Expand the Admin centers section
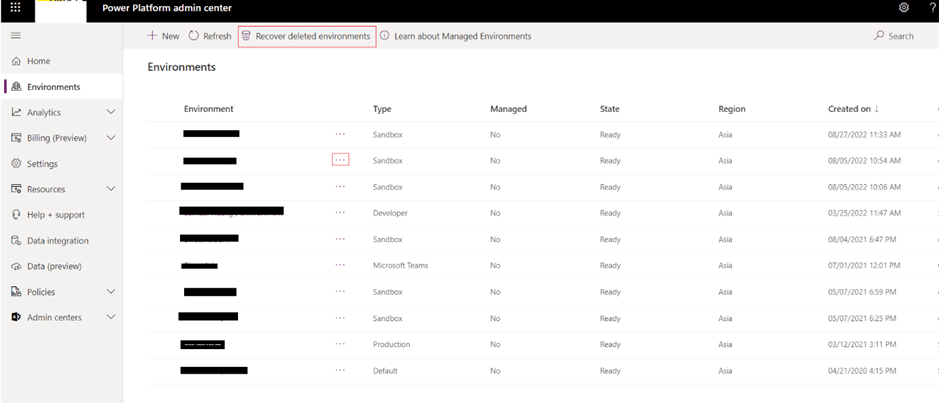Image resolution: width=939 pixels, height=403 pixels. pos(110,317)
